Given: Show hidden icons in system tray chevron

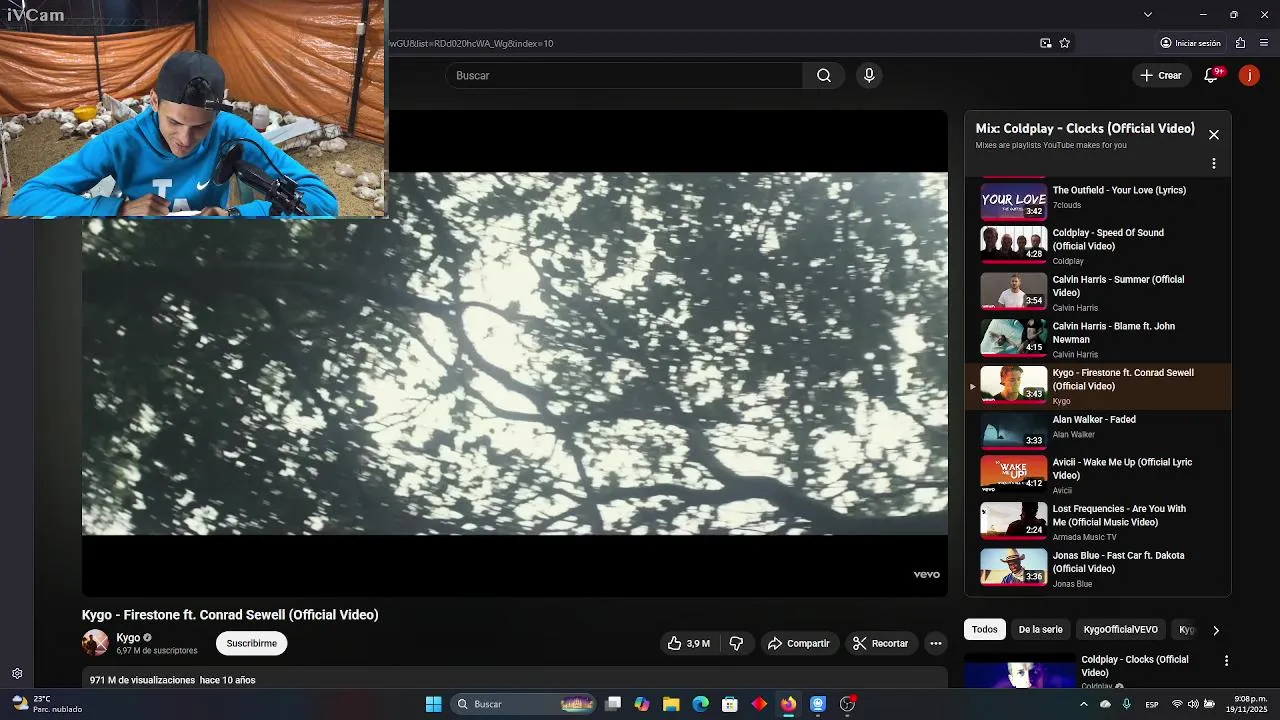Looking at the screenshot, I should (x=1083, y=704).
